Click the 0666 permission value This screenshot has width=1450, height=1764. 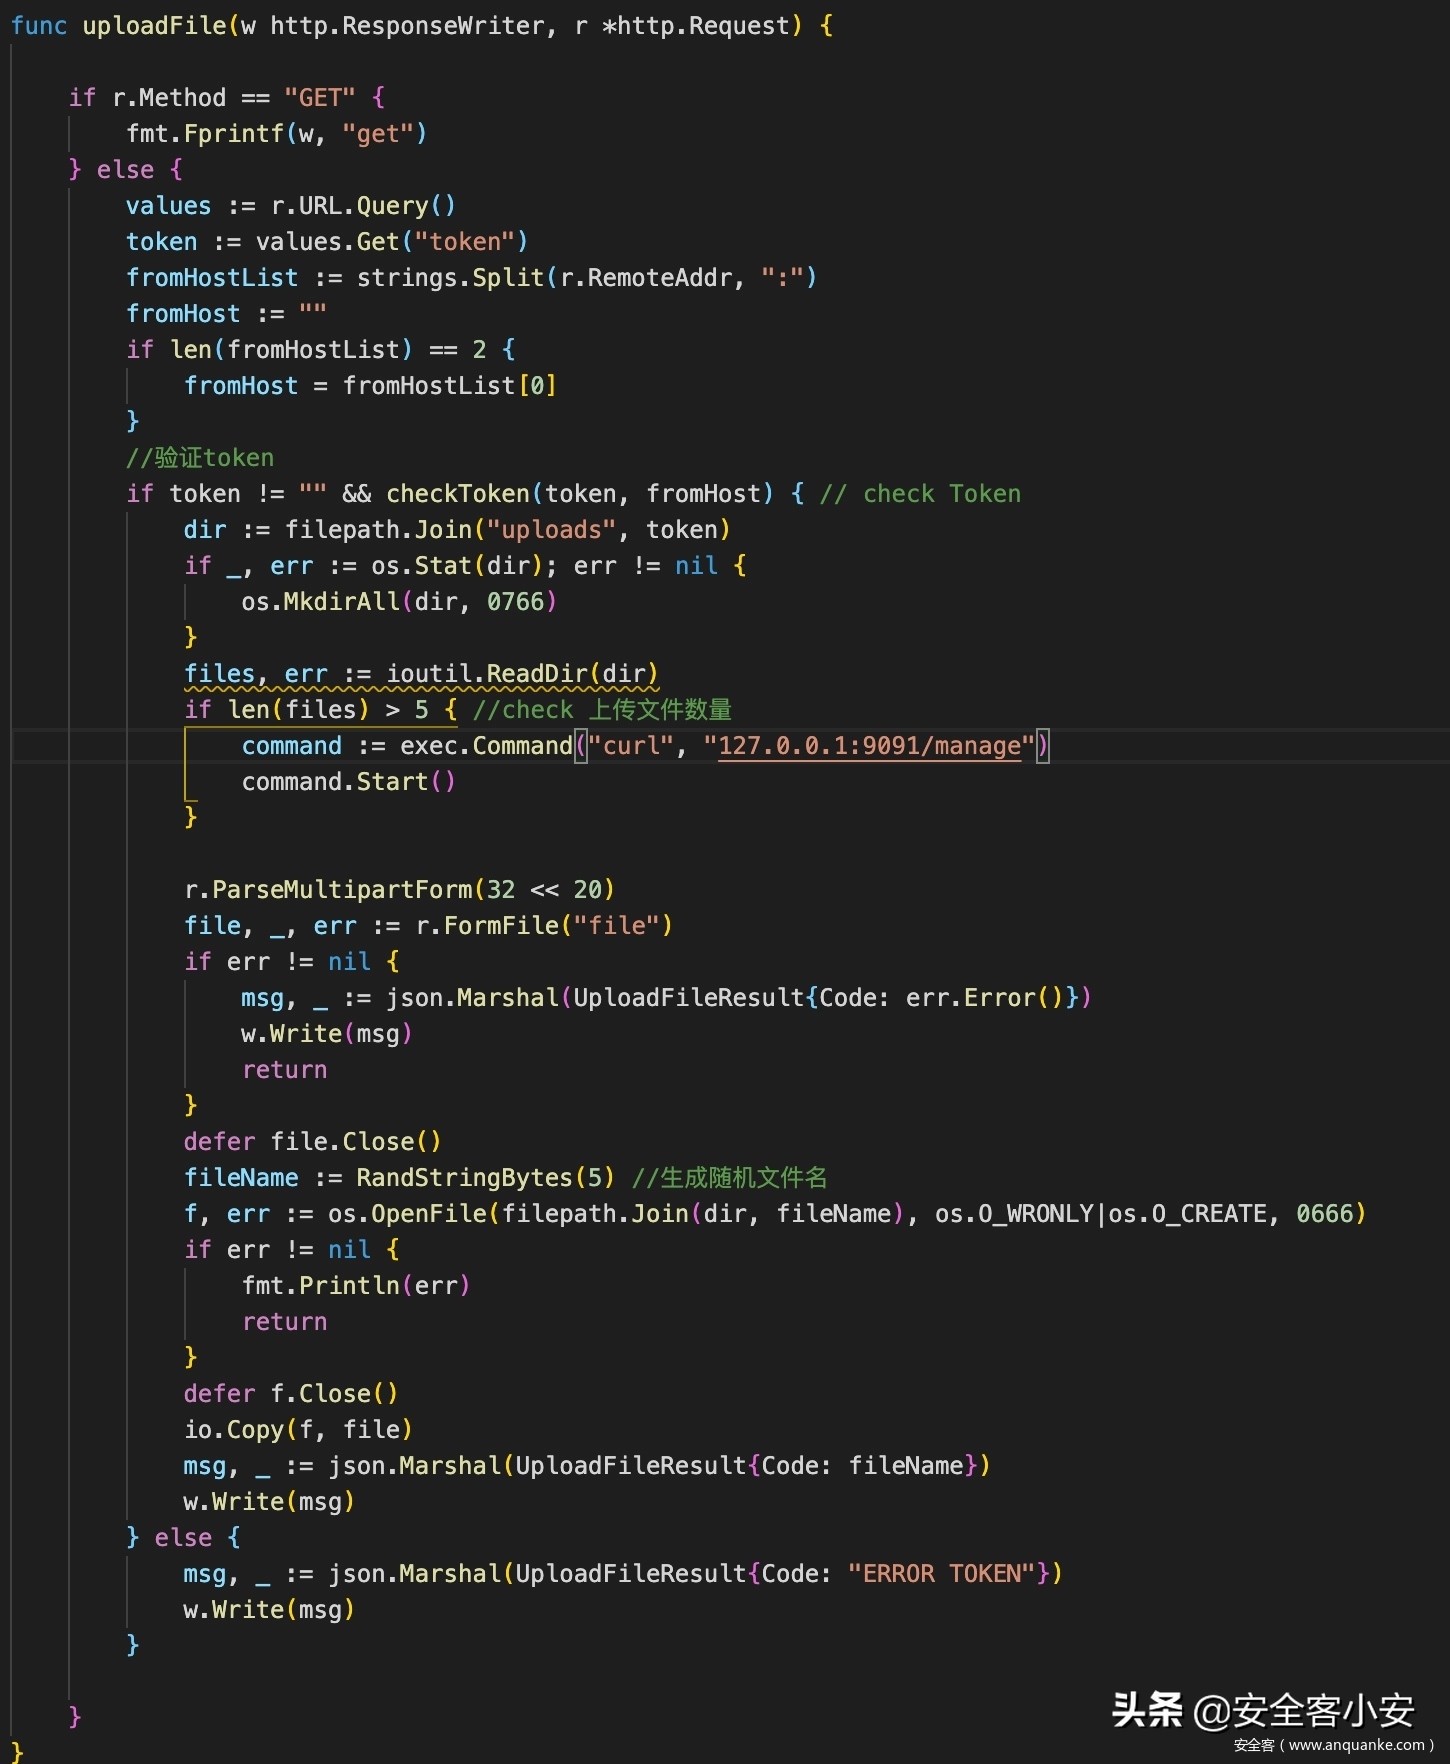click(1325, 1214)
